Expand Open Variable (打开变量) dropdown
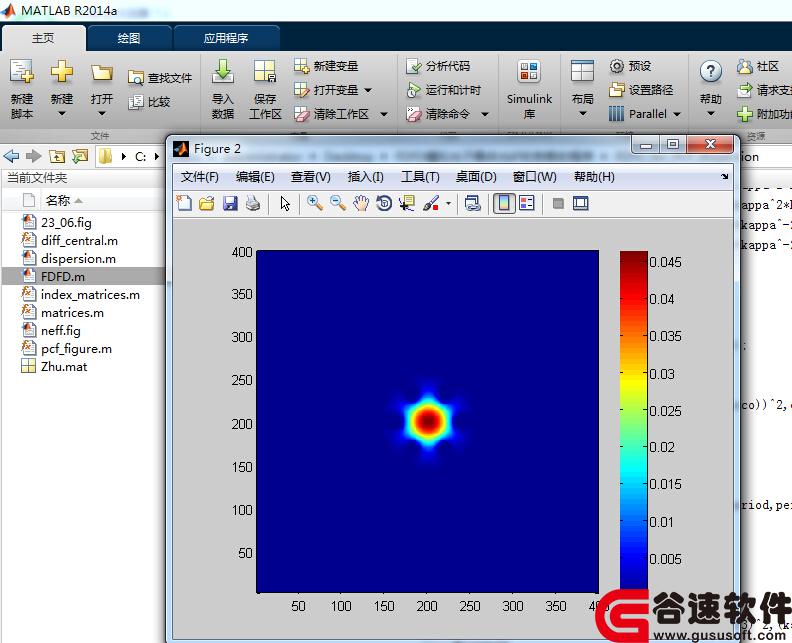Screen dimensions: 792x643 [368, 90]
